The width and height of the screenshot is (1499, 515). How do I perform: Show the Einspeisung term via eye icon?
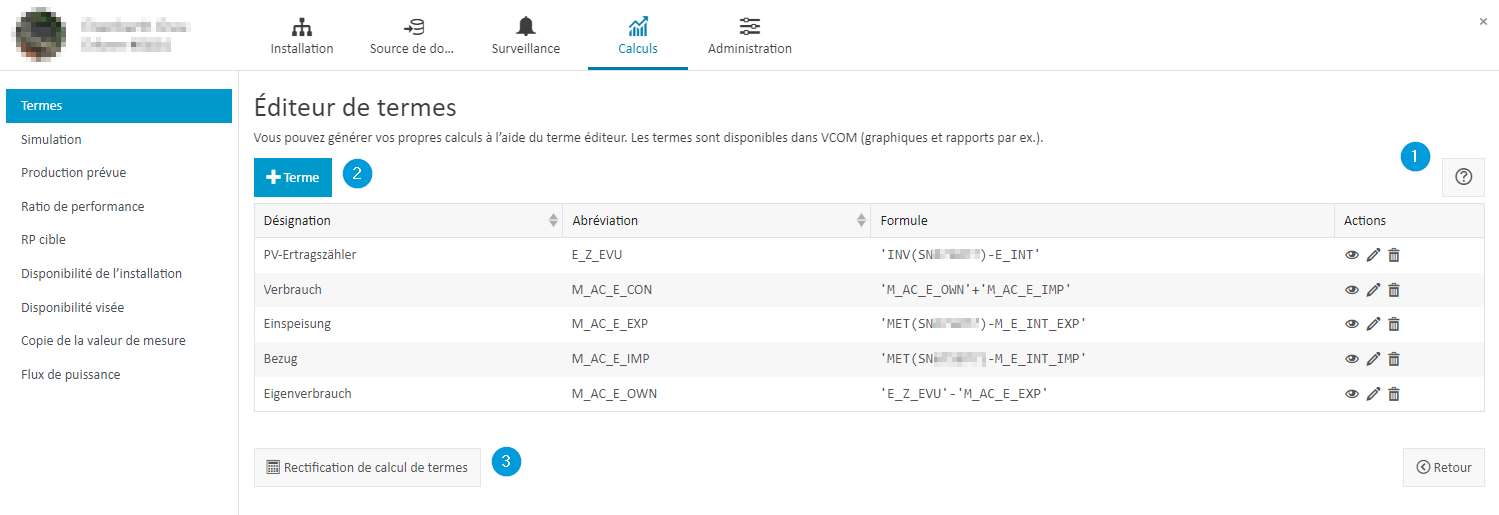point(1352,324)
